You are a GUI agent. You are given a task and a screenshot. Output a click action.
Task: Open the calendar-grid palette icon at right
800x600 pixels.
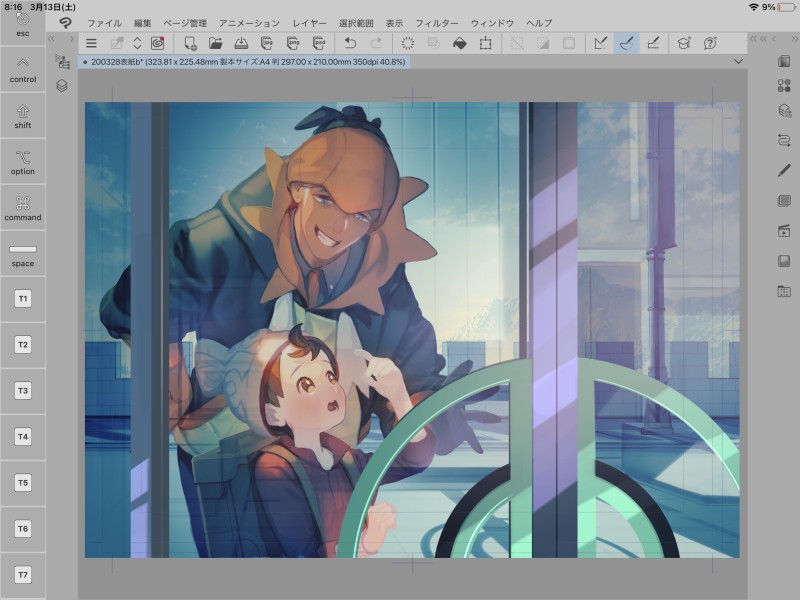click(x=784, y=291)
